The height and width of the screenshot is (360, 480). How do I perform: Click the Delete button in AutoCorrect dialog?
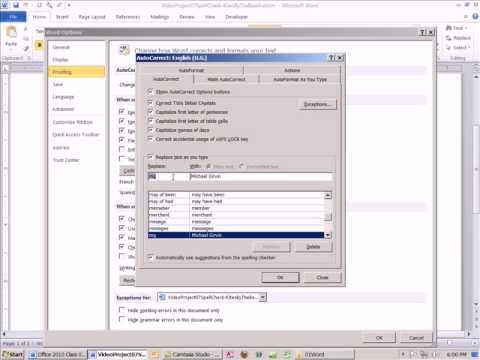[313, 247]
